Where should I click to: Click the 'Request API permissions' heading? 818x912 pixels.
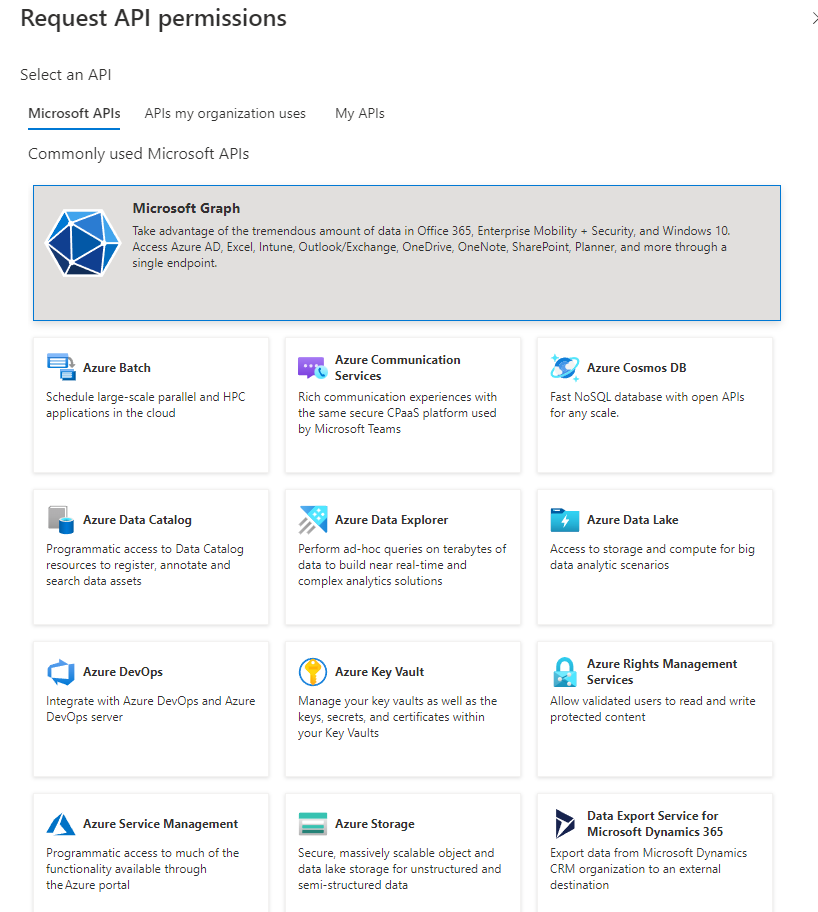(x=154, y=18)
